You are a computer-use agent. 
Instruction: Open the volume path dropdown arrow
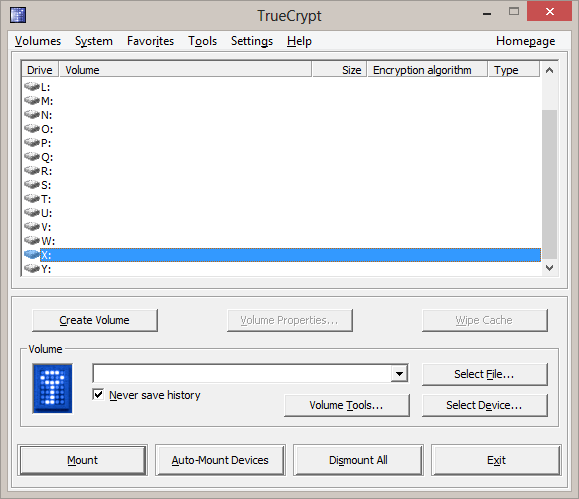click(x=399, y=374)
